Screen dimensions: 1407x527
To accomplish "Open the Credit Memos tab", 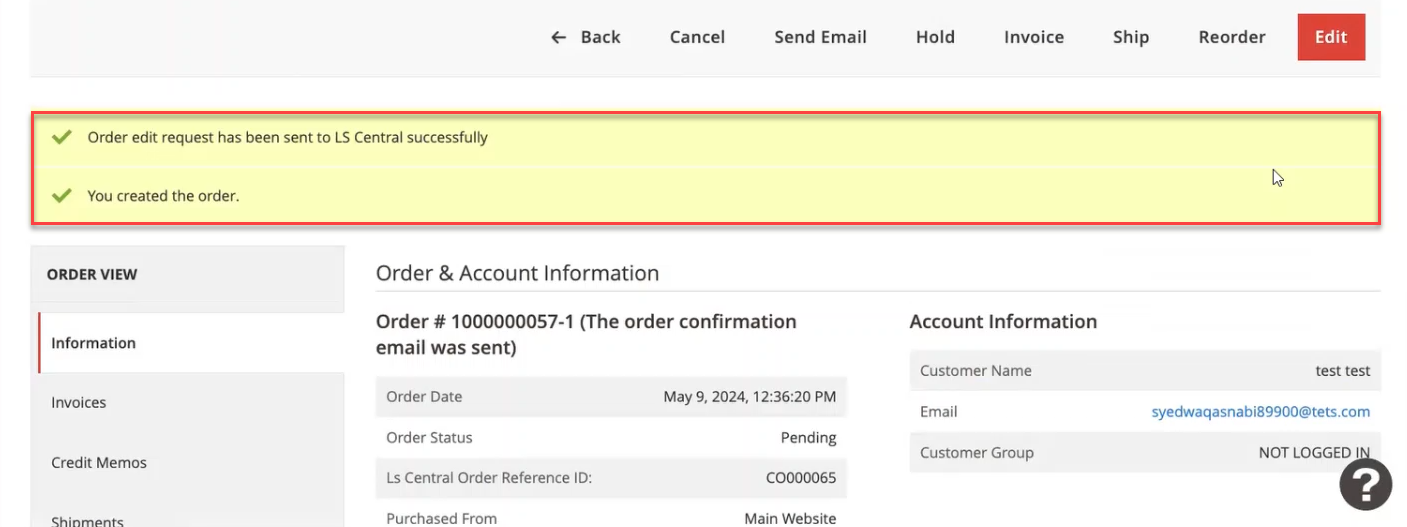I will coord(99,463).
